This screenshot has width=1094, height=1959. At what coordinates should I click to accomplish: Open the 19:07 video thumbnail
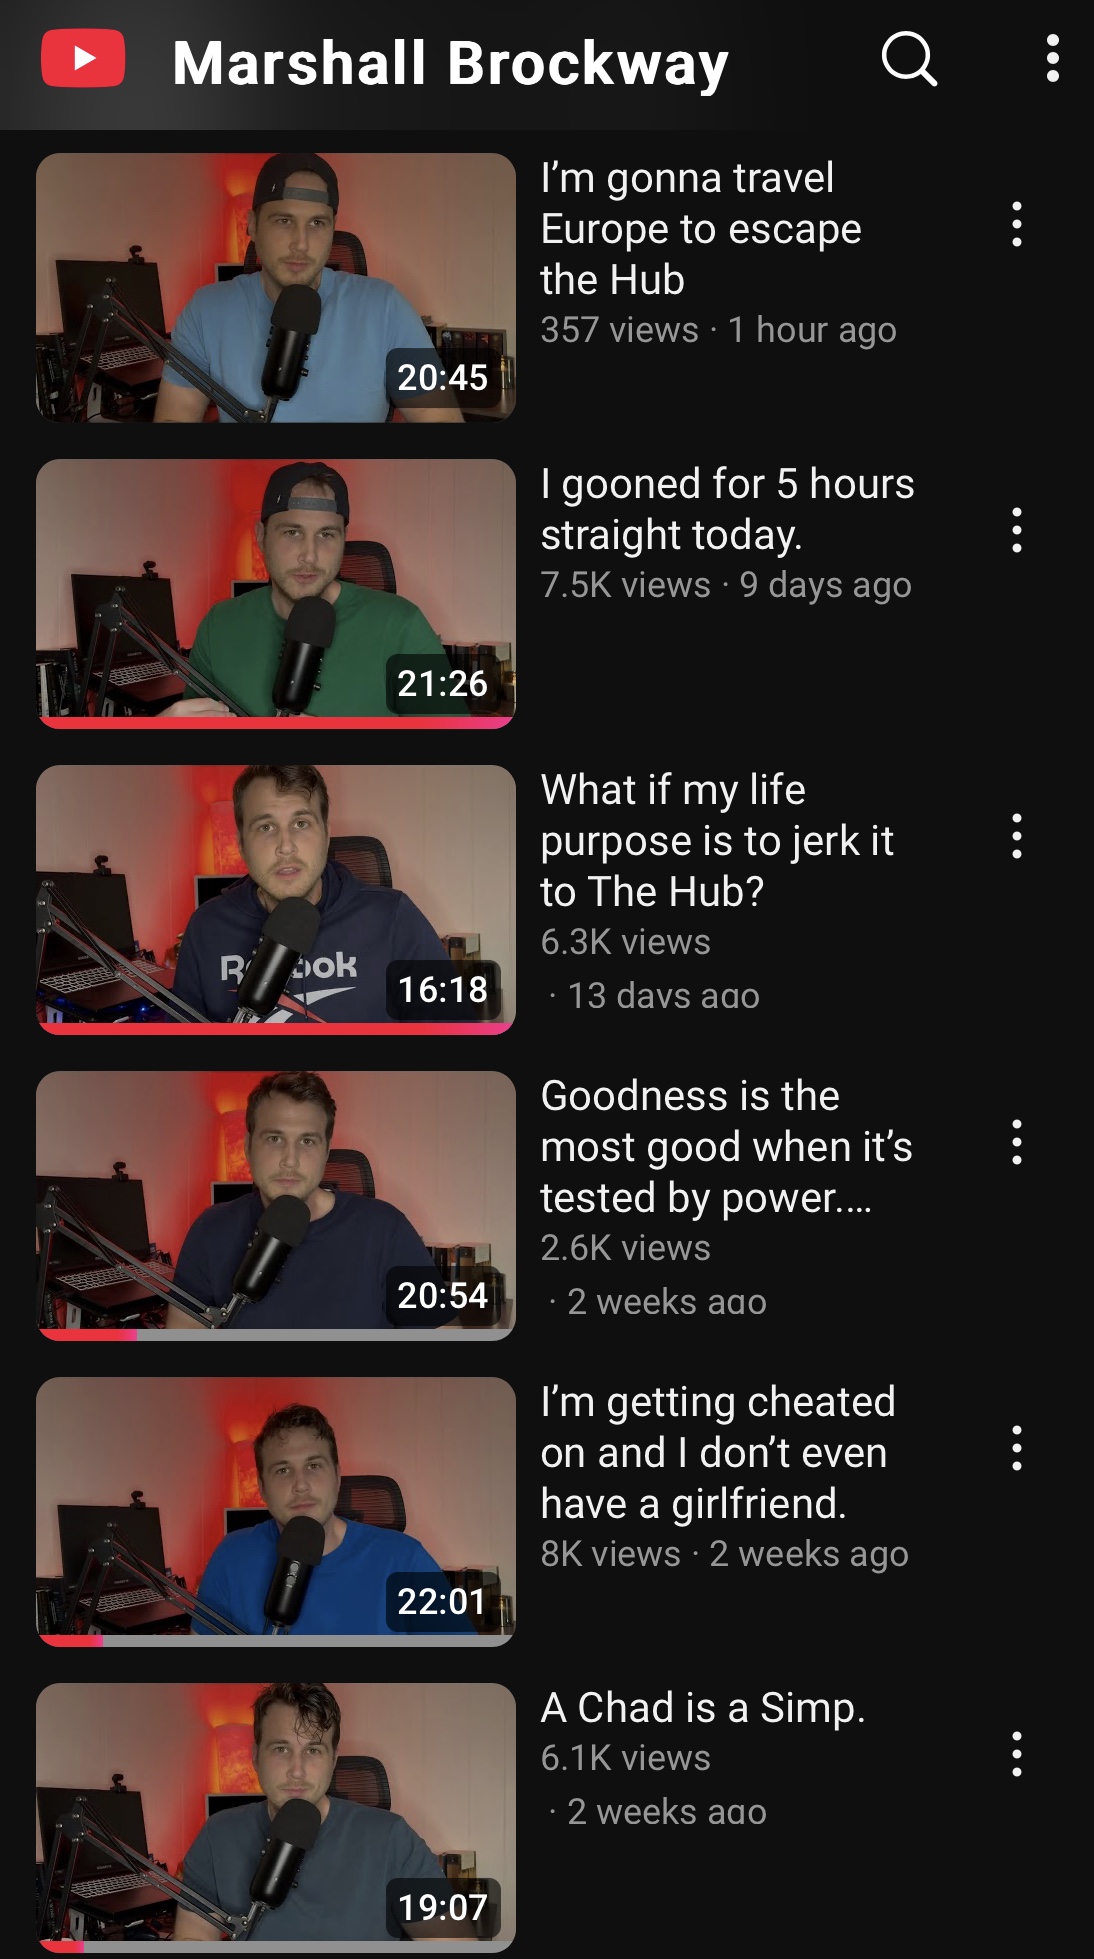point(276,1817)
